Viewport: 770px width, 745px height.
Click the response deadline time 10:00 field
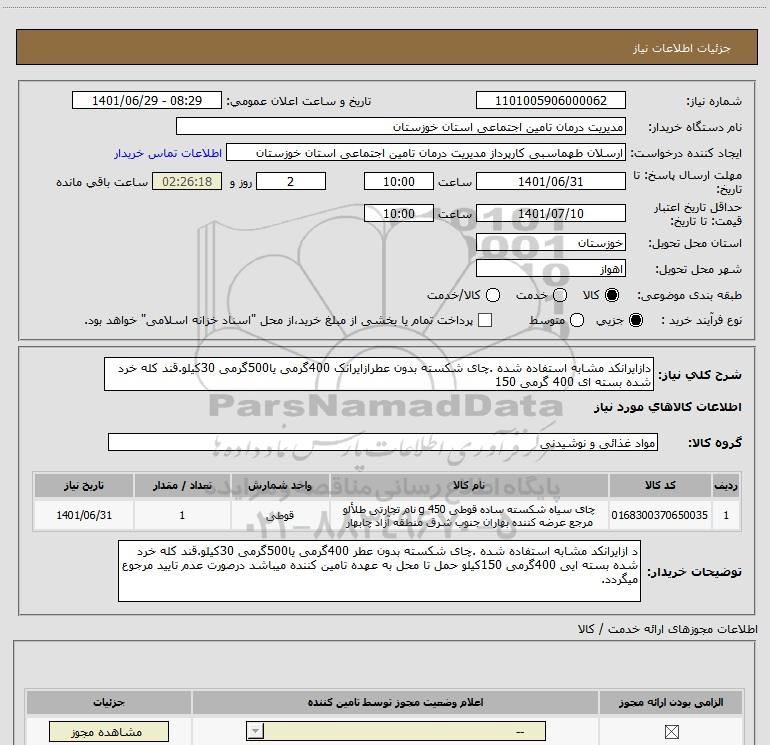(399, 181)
